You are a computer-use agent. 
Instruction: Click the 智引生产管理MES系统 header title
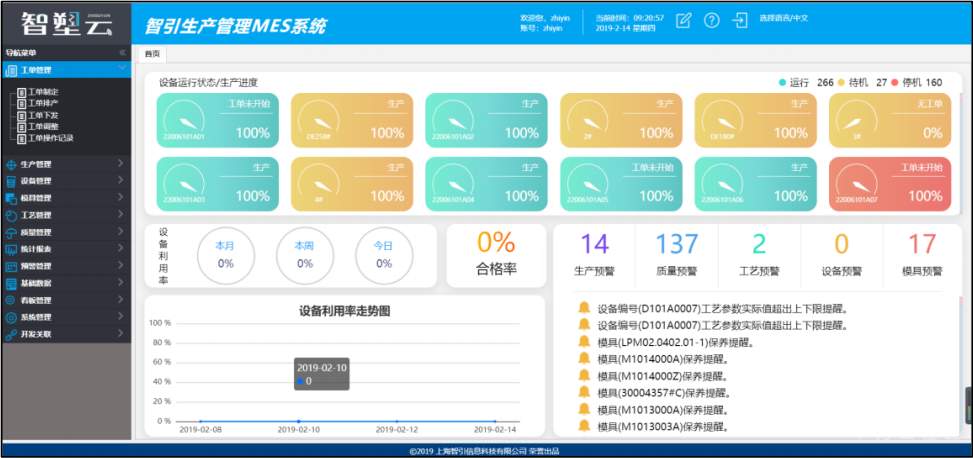tap(235, 26)
